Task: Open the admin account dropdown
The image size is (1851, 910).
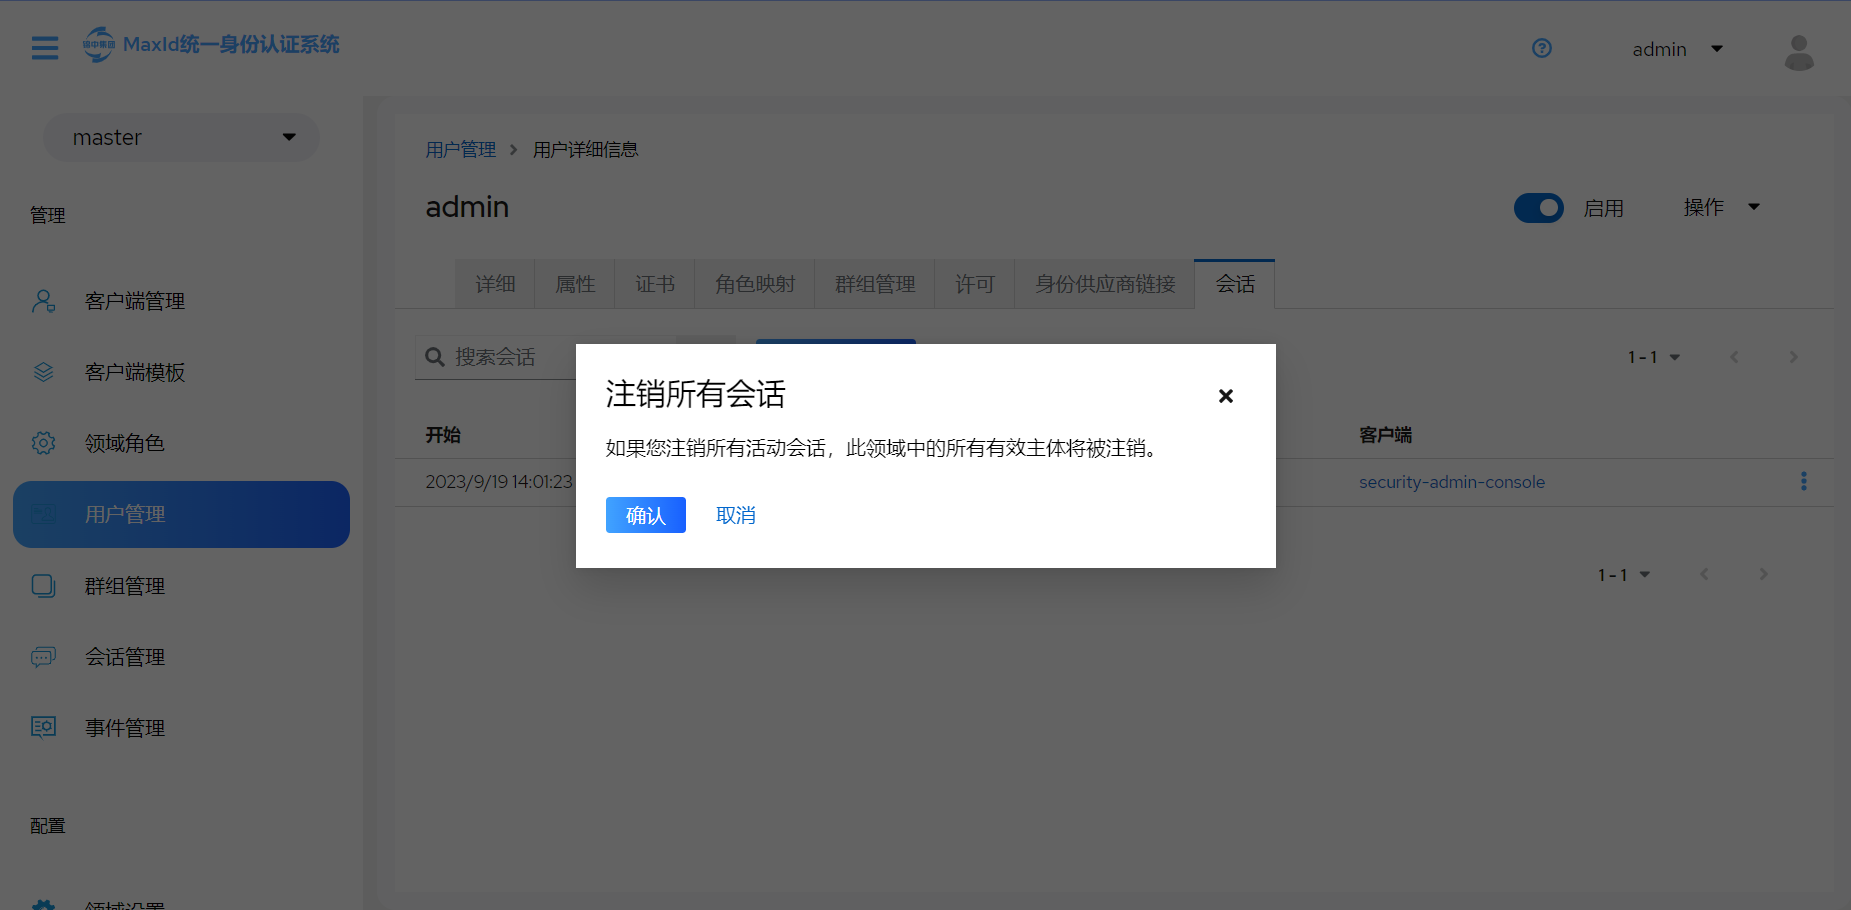Action: tap(1677, 49)
